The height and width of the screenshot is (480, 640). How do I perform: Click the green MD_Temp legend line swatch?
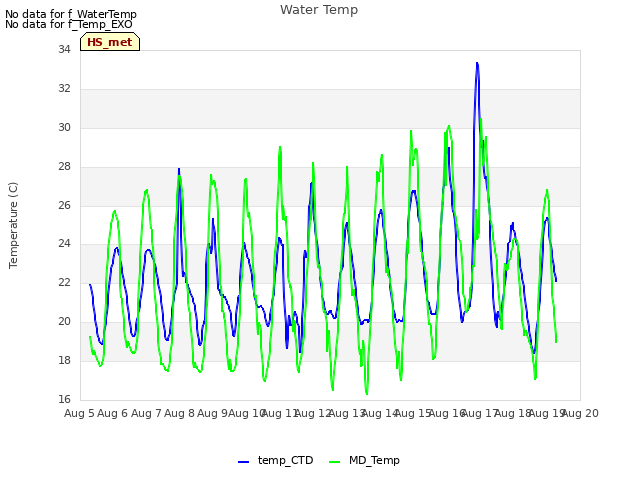[x=334, y=462]
